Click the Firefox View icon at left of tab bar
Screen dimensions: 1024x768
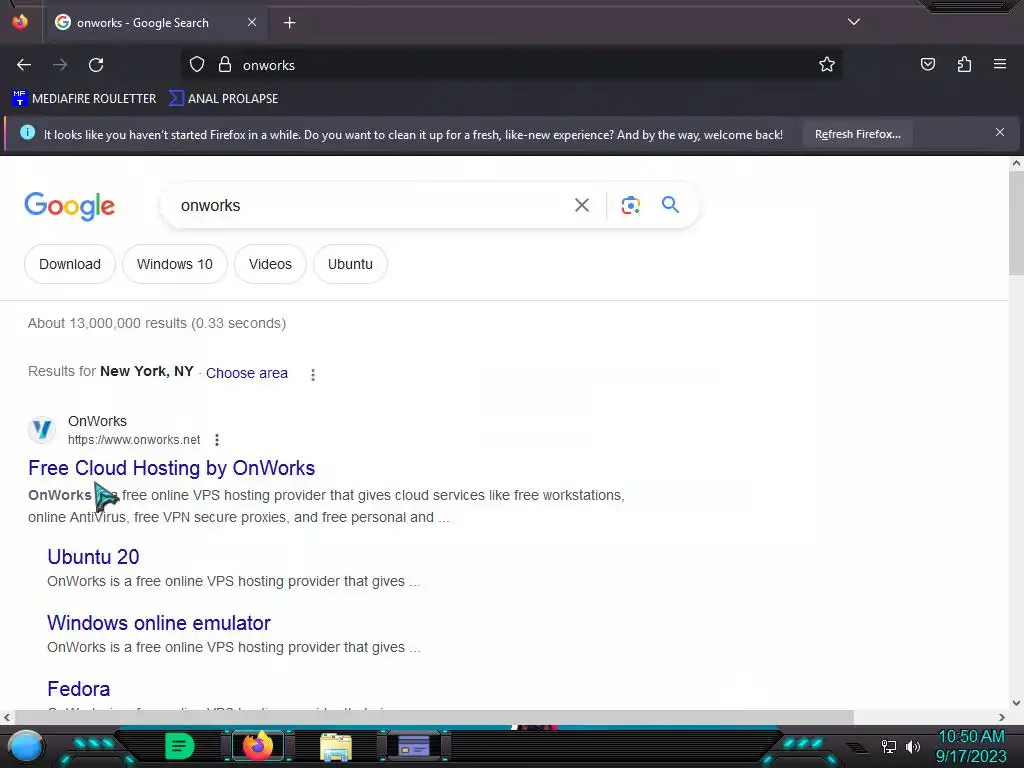(x=20, y=22)
